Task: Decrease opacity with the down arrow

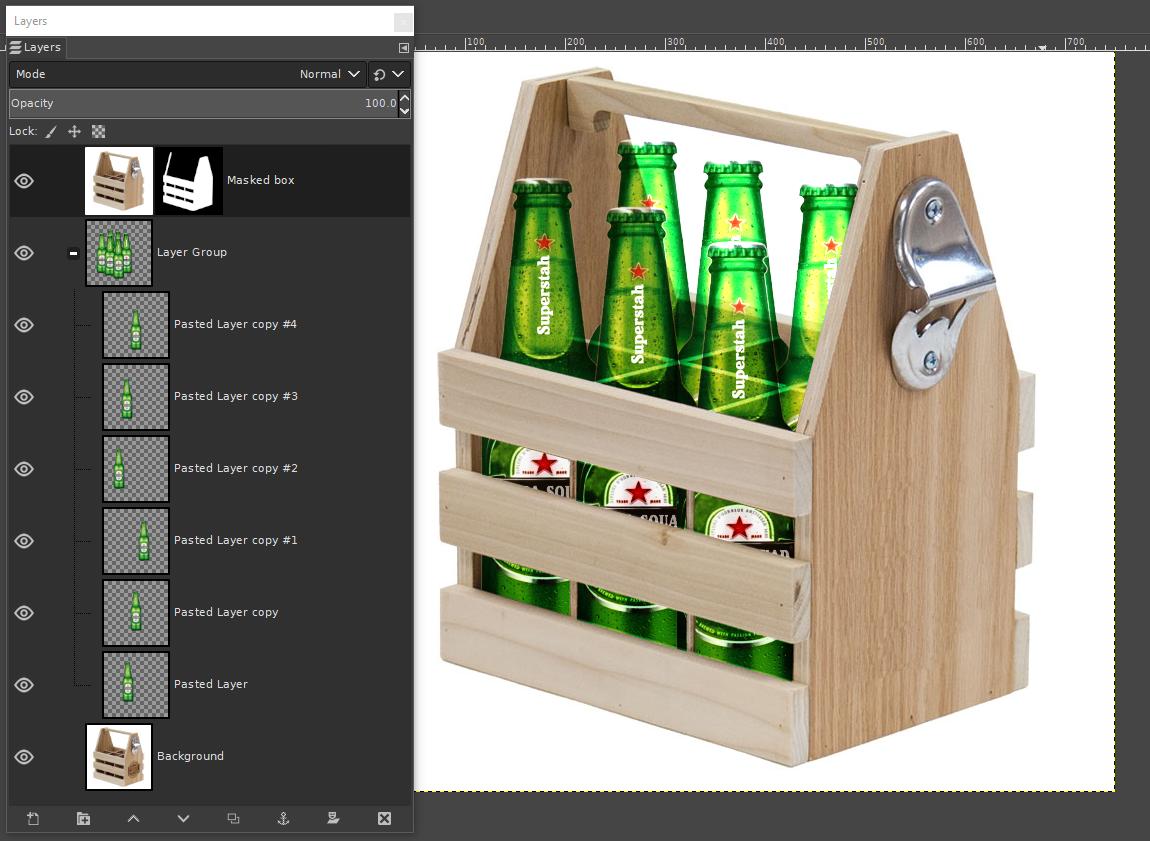Action: click(x=404, y=111)
